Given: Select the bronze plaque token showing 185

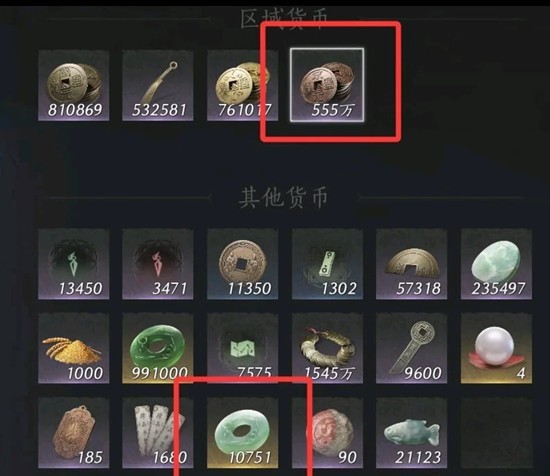Looking at the screenshot, I should [x=74, y=433].
